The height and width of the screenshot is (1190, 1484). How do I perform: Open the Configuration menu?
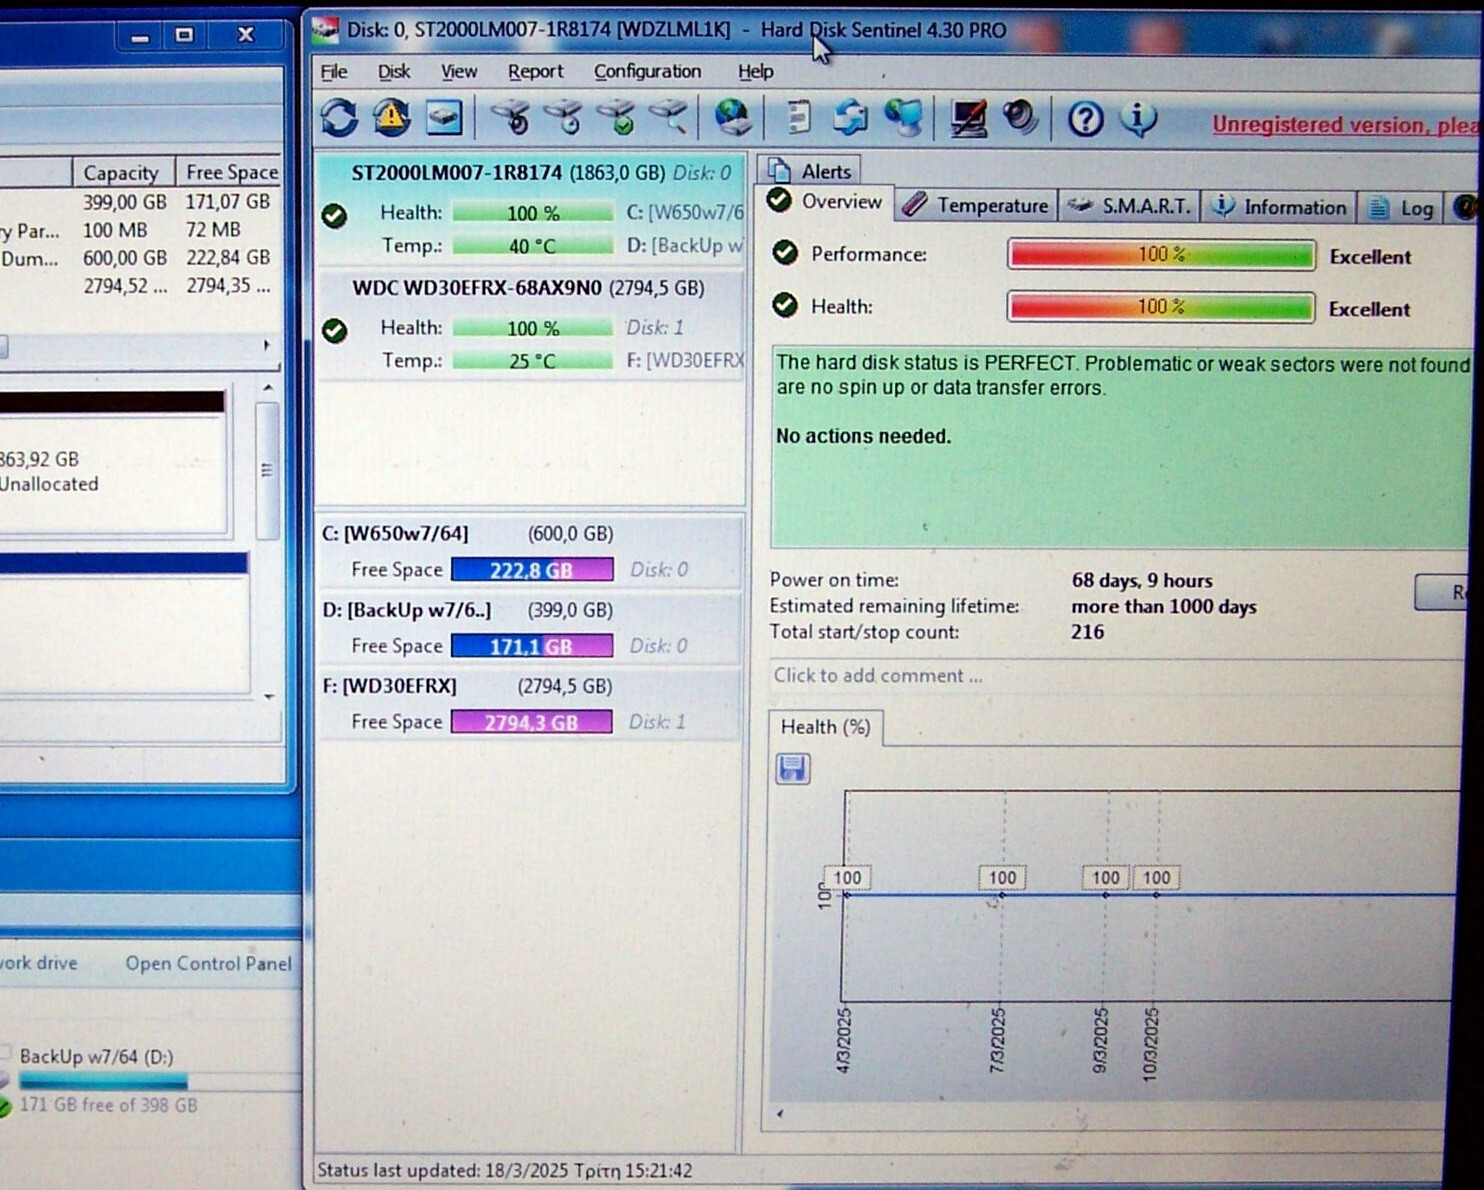647,71
